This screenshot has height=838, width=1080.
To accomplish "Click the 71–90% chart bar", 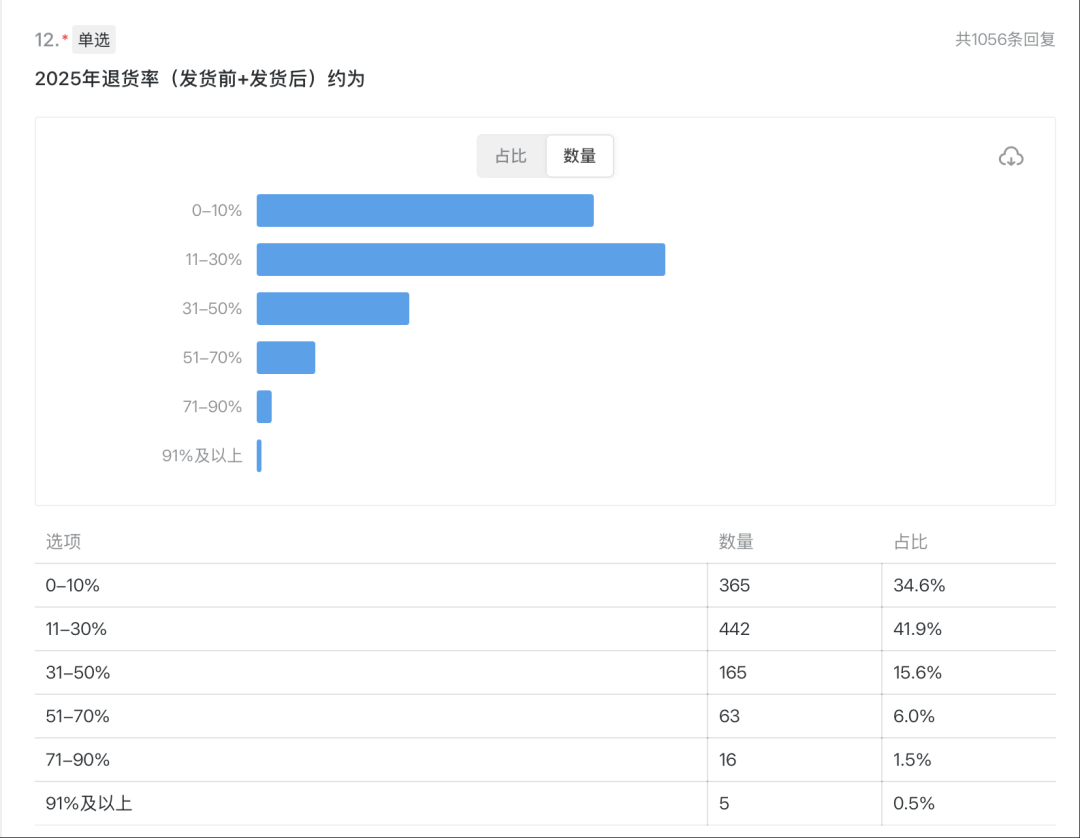I will tap(264, 407).
